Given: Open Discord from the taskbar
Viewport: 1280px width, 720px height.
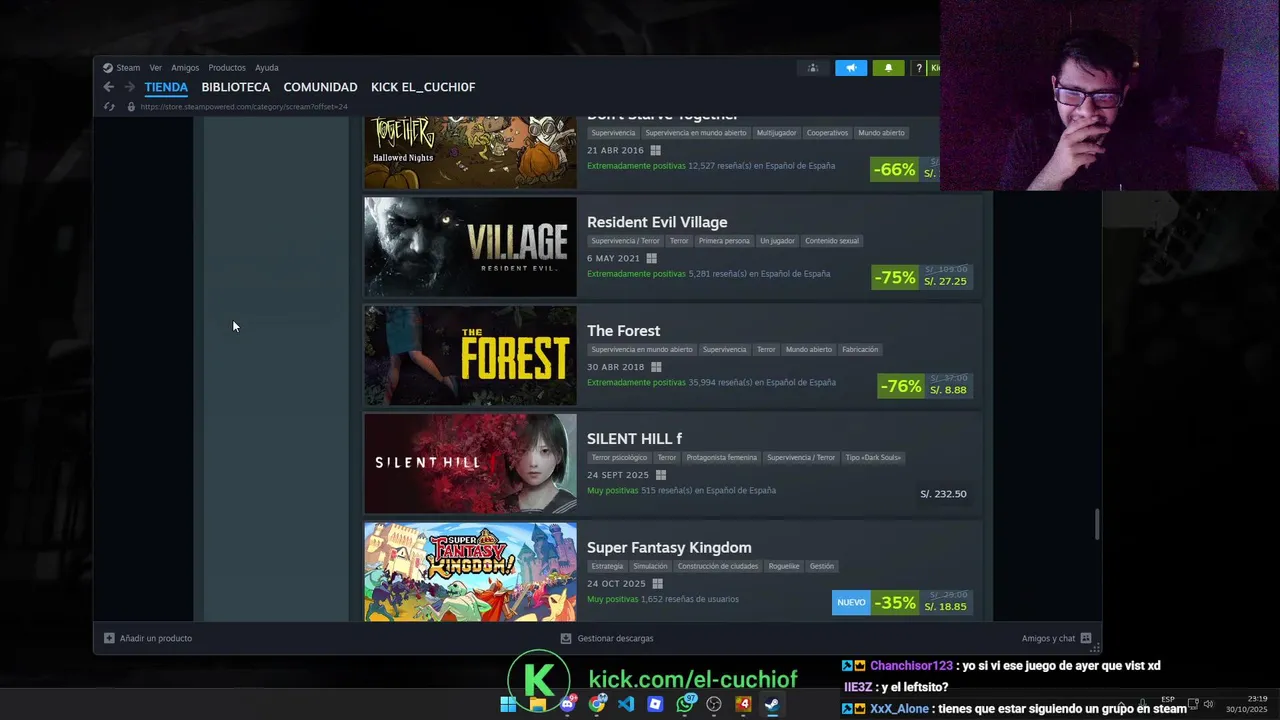Looking at the screenshot, I should 568,704.
